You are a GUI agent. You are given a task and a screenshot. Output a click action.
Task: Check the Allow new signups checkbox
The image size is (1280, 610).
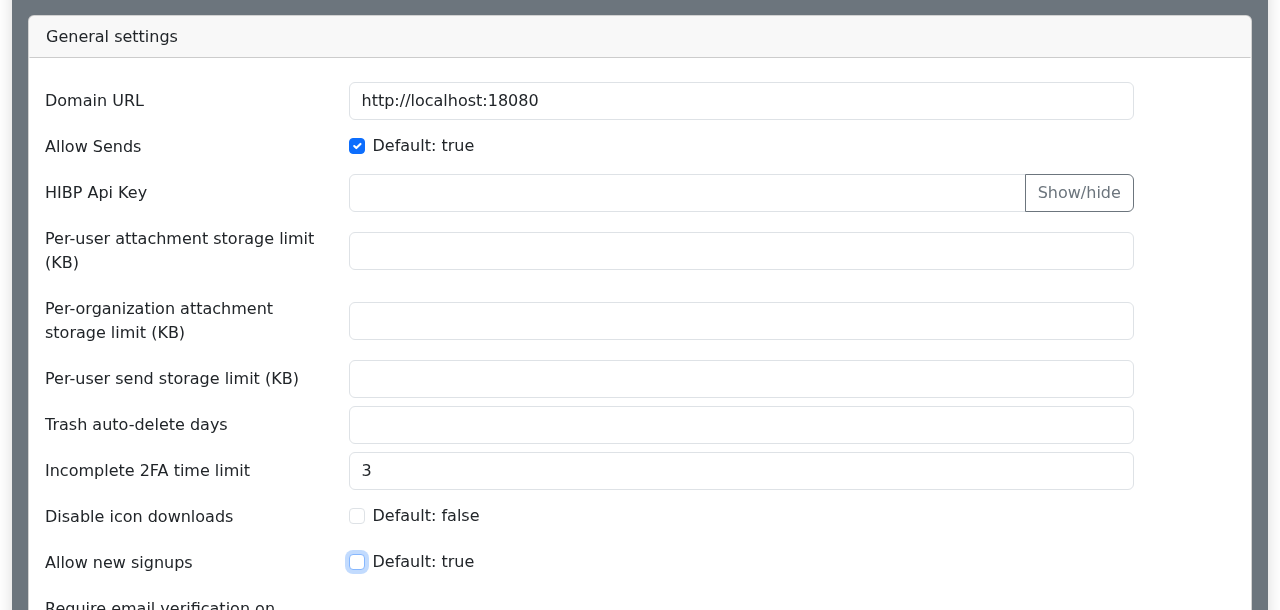[x=357, y=562]
